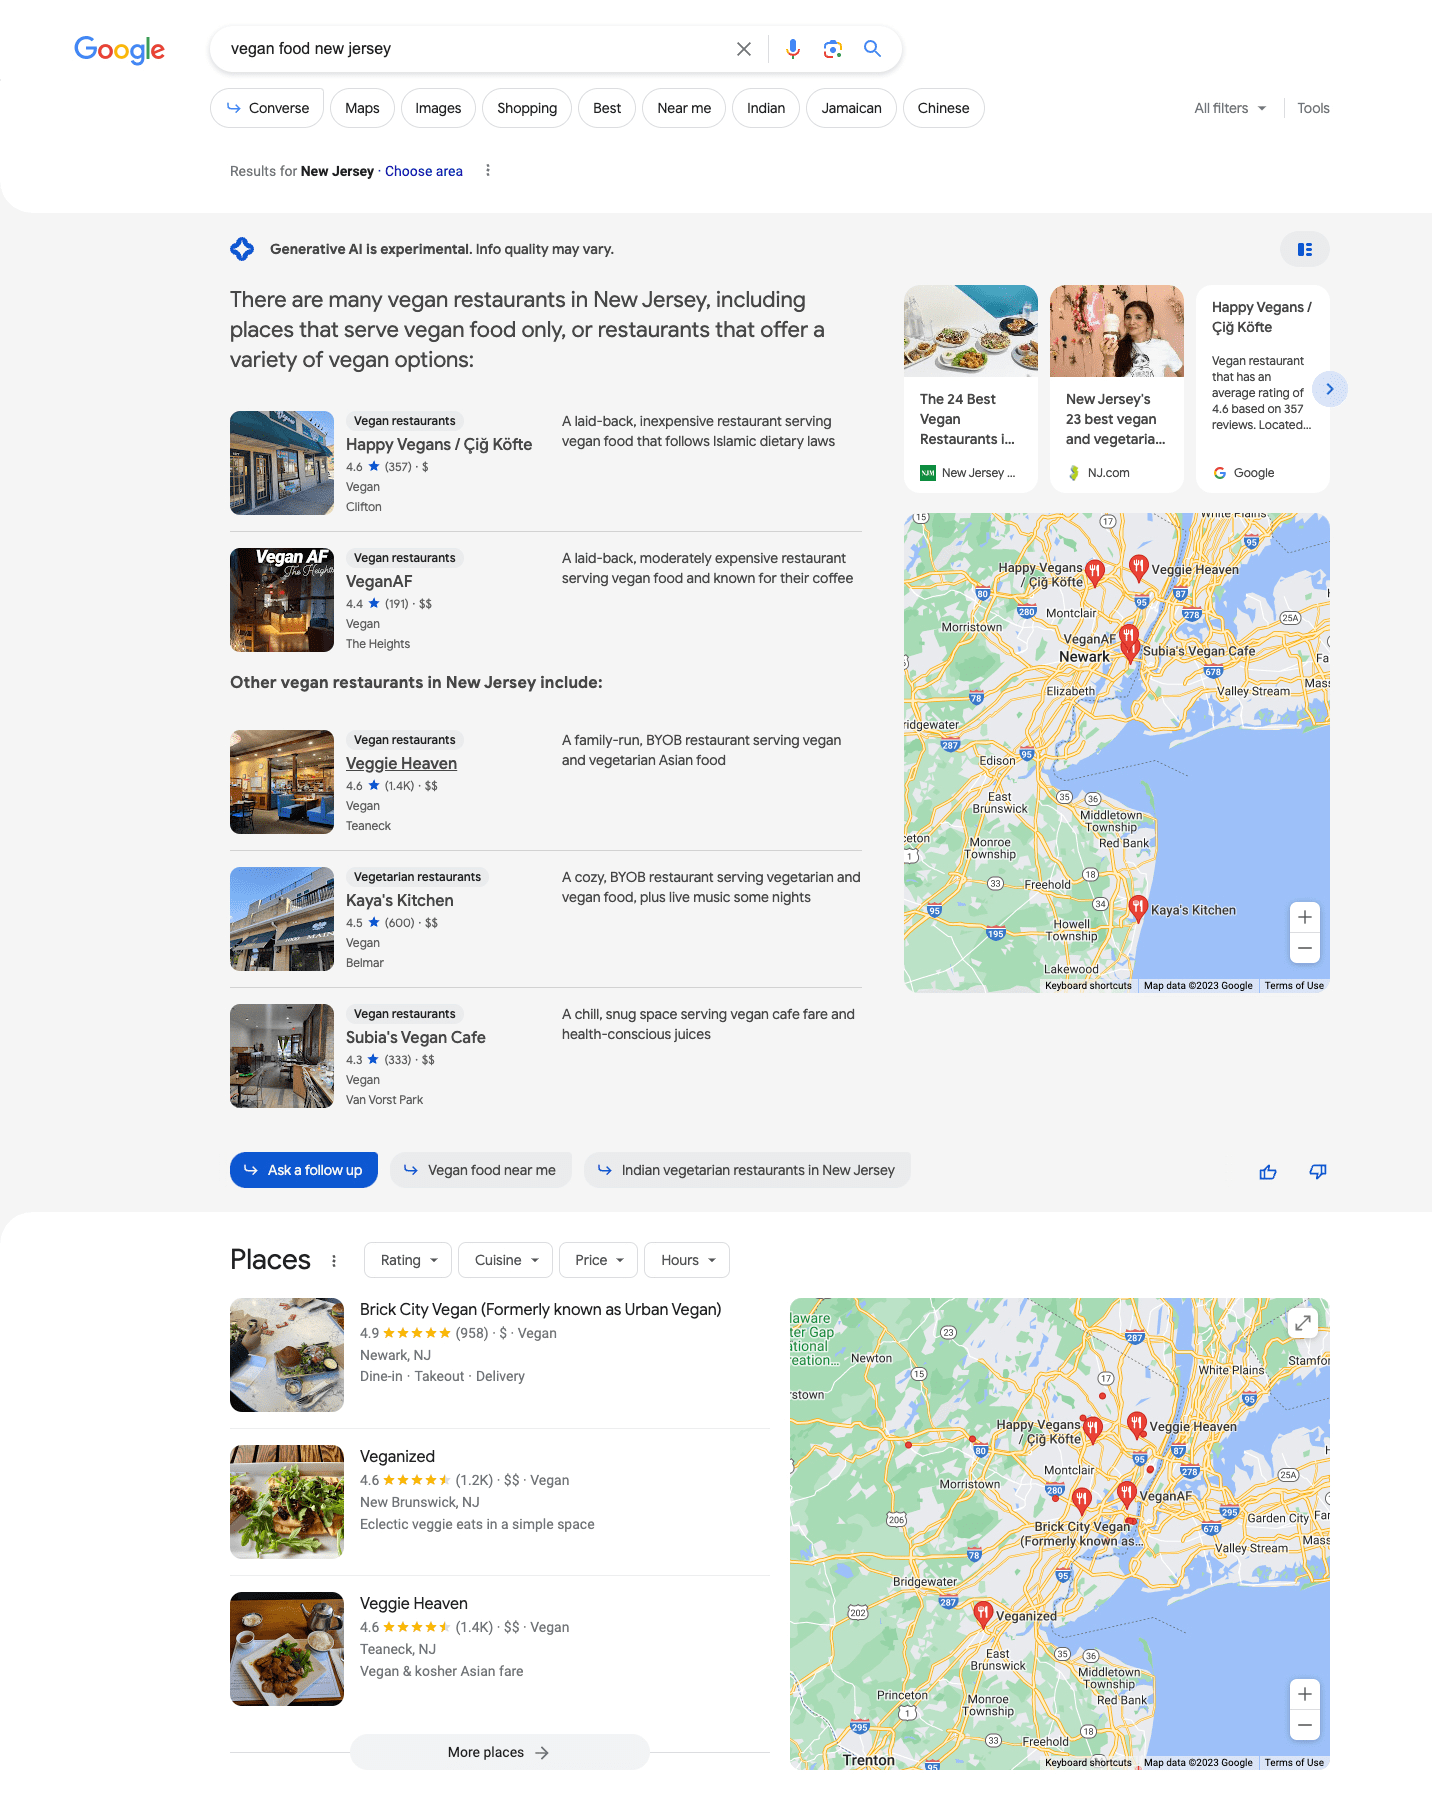Apply the Best filter chip

607,108
